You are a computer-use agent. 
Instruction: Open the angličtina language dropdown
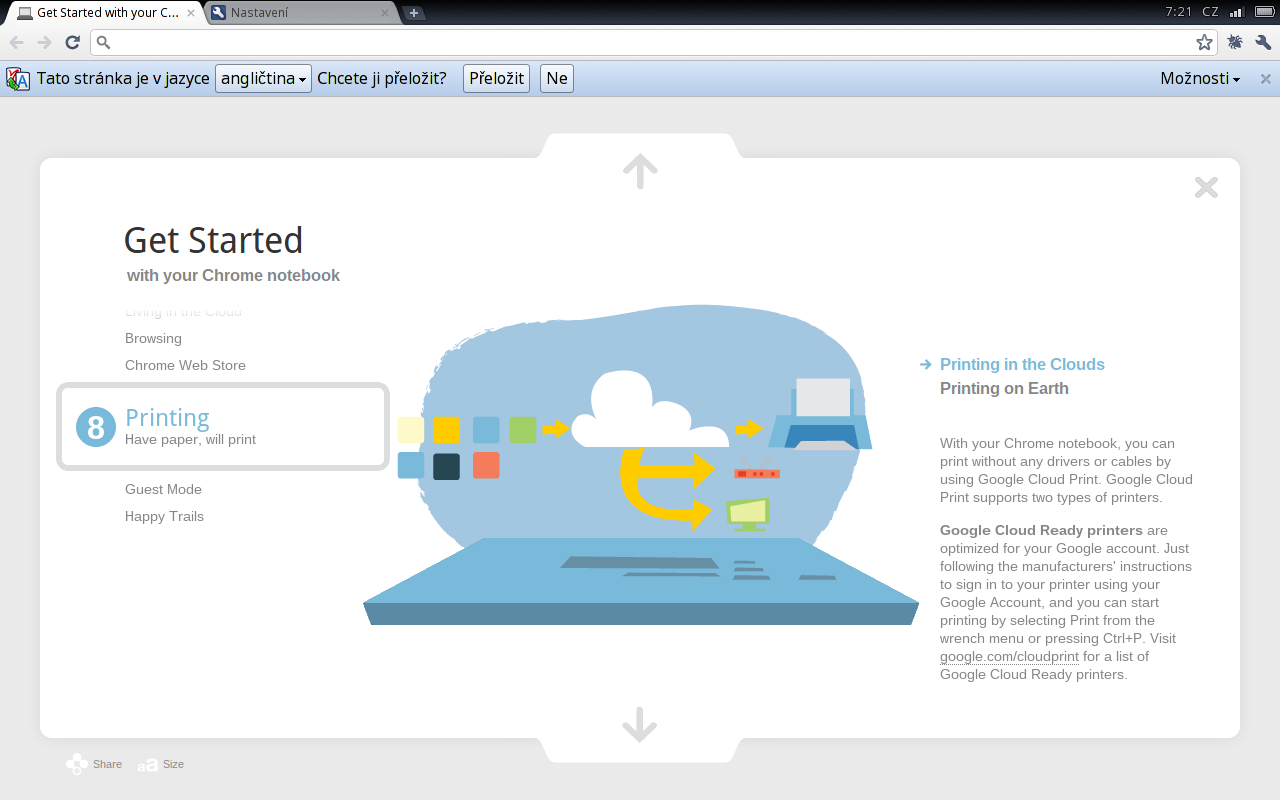pos(263,79)
